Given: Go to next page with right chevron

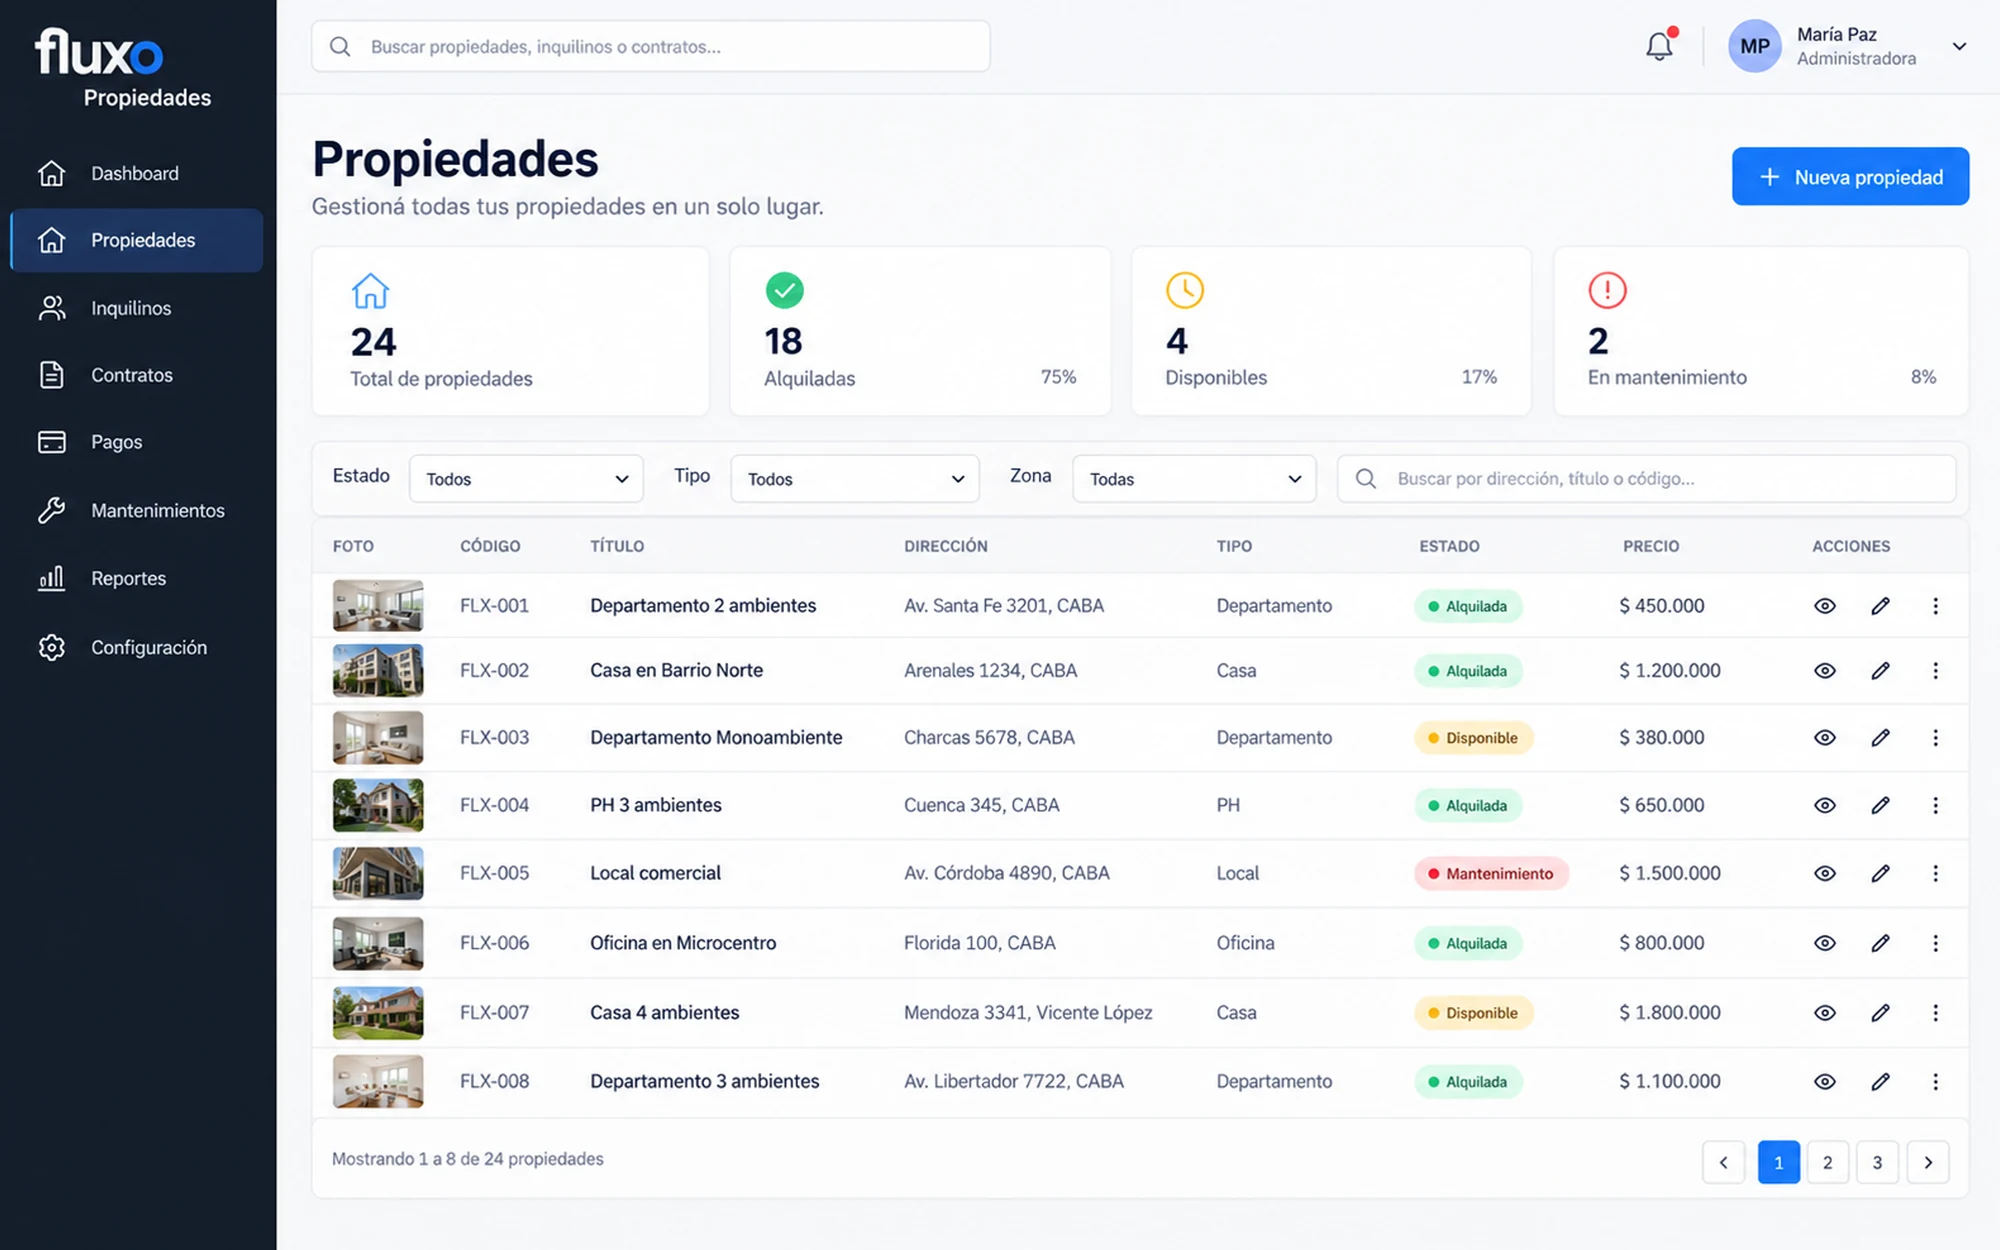Looking at the screenshot, I should pos(1928,1162).
